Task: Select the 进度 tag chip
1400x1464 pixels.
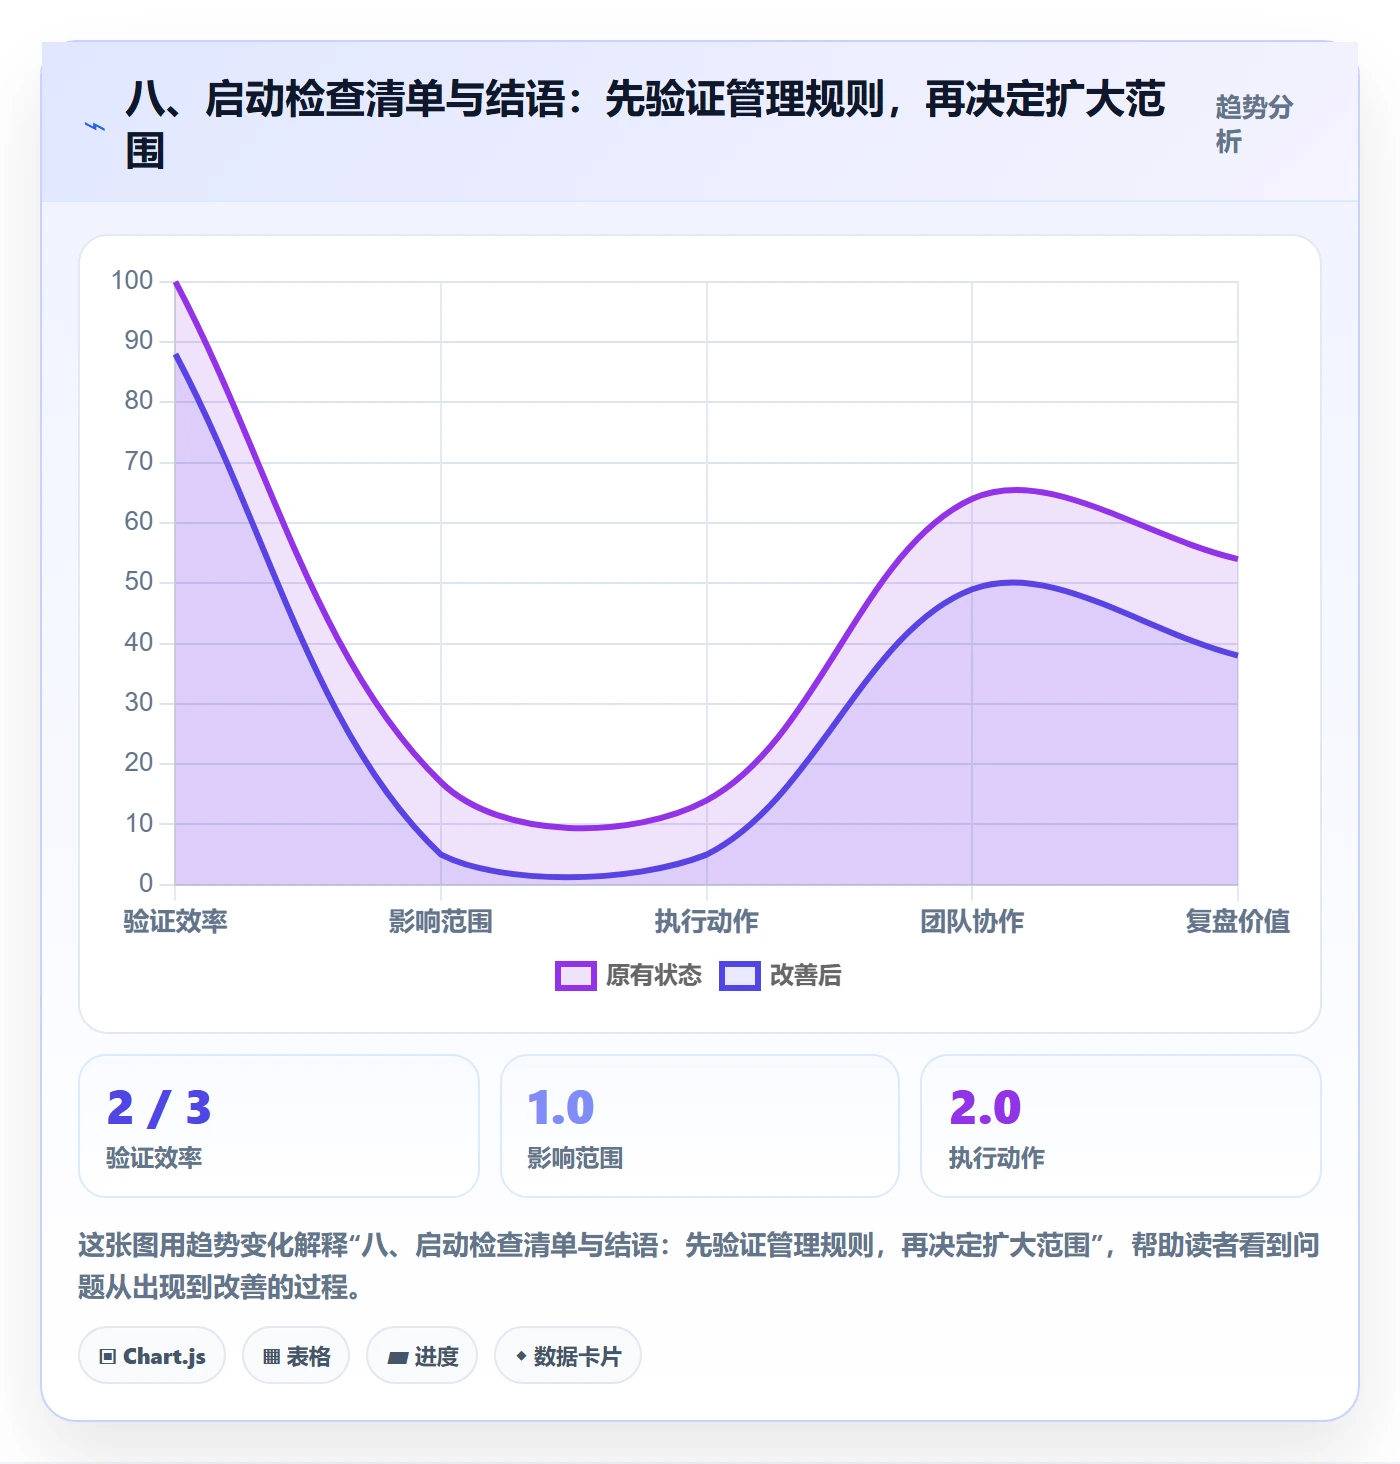Action: pos(422,1356)
